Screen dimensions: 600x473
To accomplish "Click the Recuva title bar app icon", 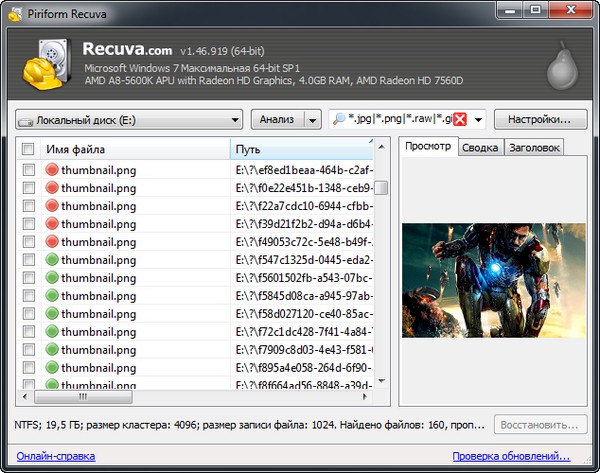I will (x=15, y=15).
